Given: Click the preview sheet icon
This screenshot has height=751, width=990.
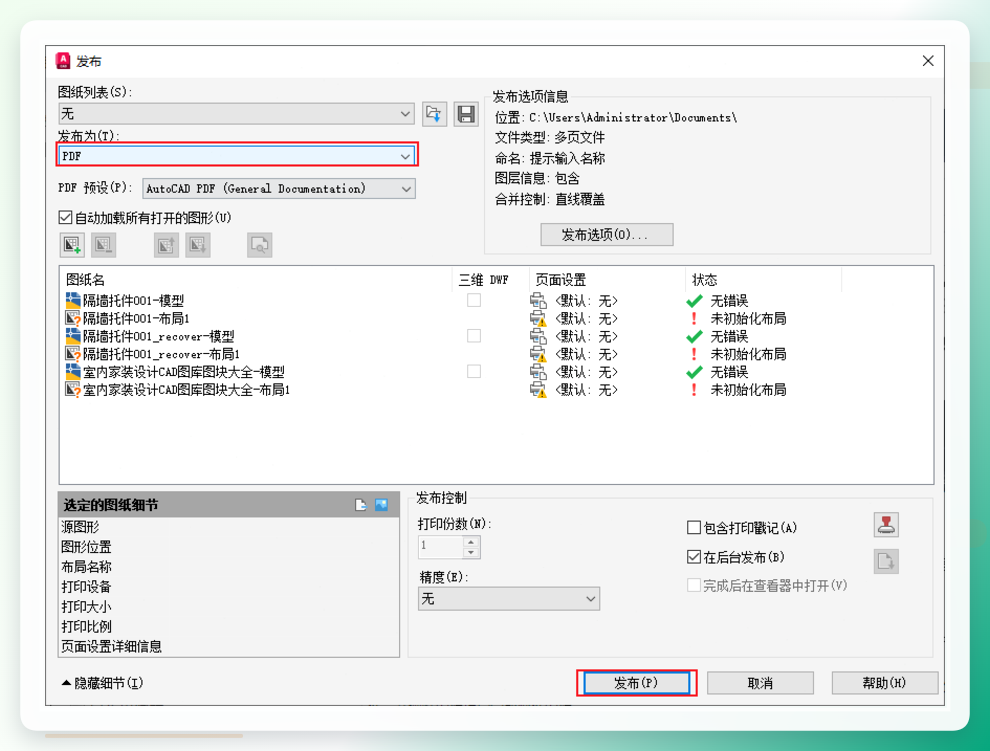Looking at the screenshot, I should point(259,245).
